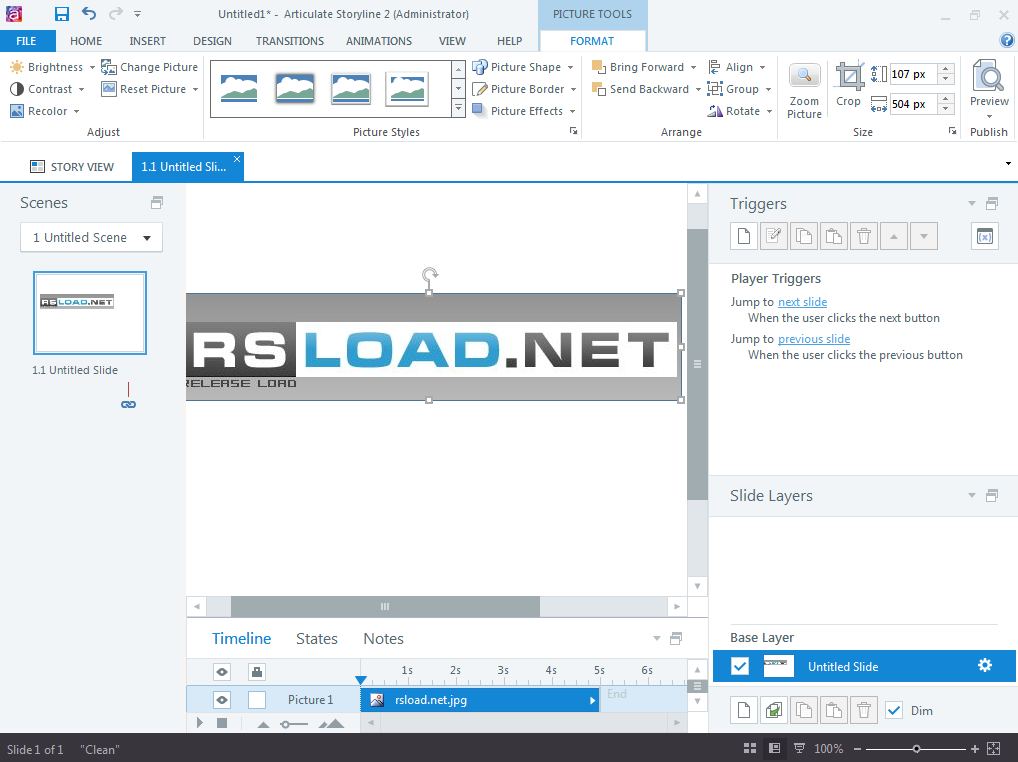Open Zoom Picture tool
Image resolution: width=1018 pixels, height=762 pixels.
[804, 92]
